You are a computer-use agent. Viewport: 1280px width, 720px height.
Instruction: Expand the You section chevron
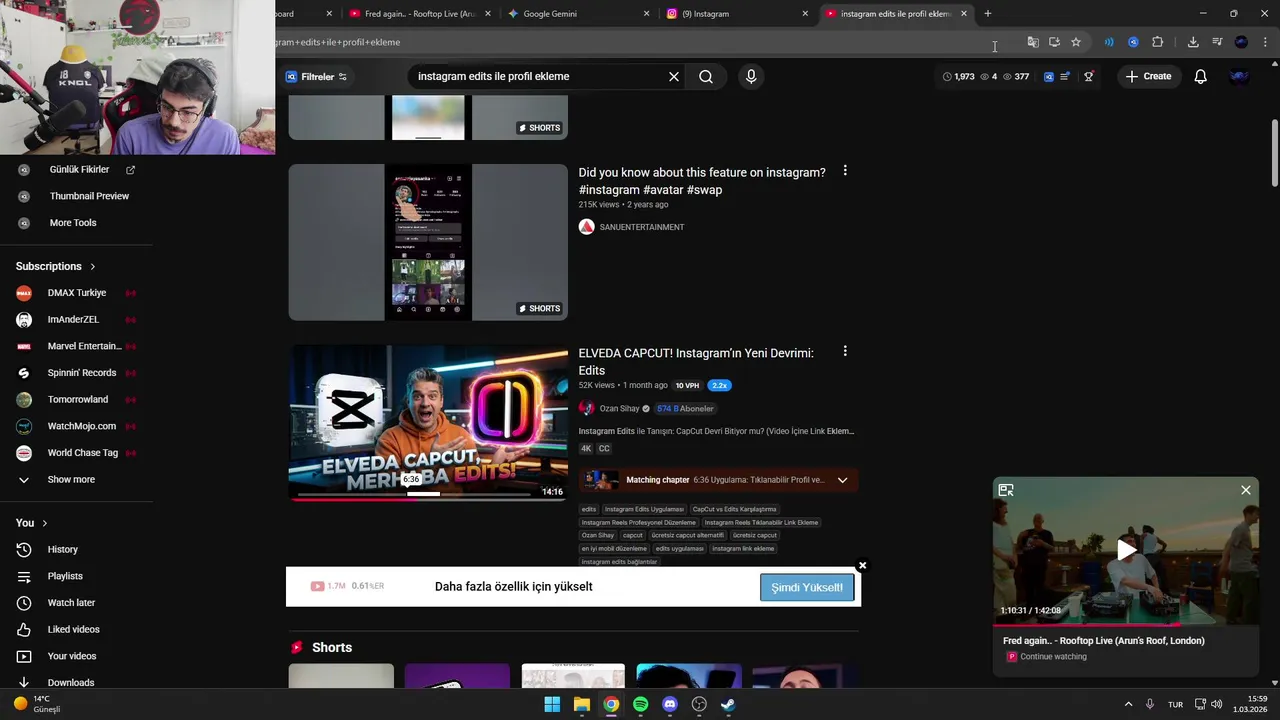pyautogui.click(x=45, y=523)
